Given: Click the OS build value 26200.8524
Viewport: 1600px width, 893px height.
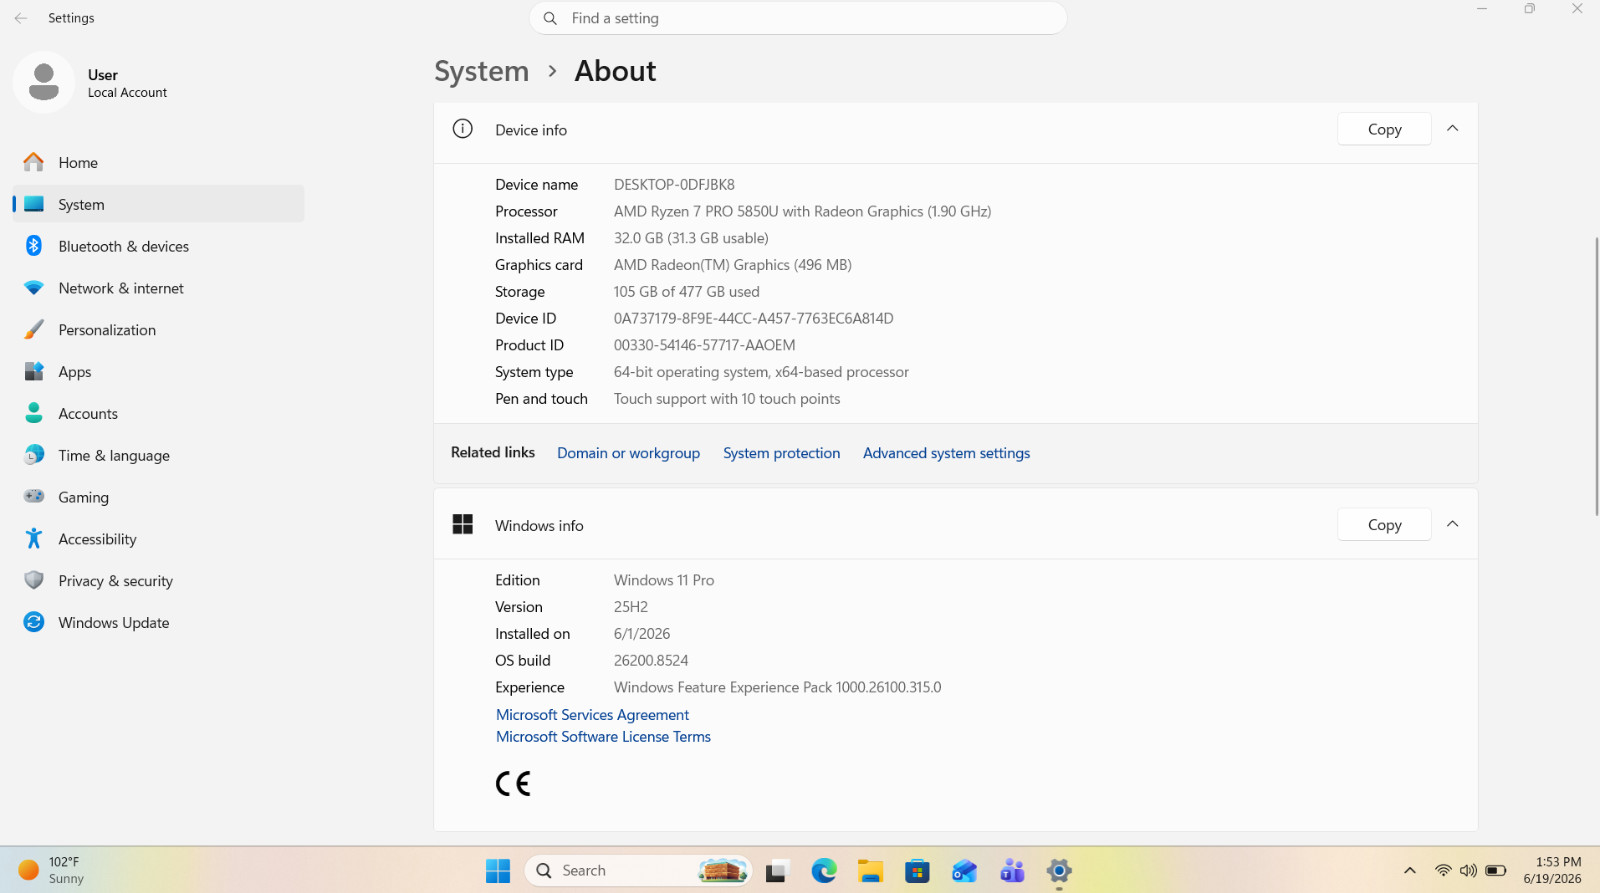Looking at the screenshot, I should [x=651, y=661].
